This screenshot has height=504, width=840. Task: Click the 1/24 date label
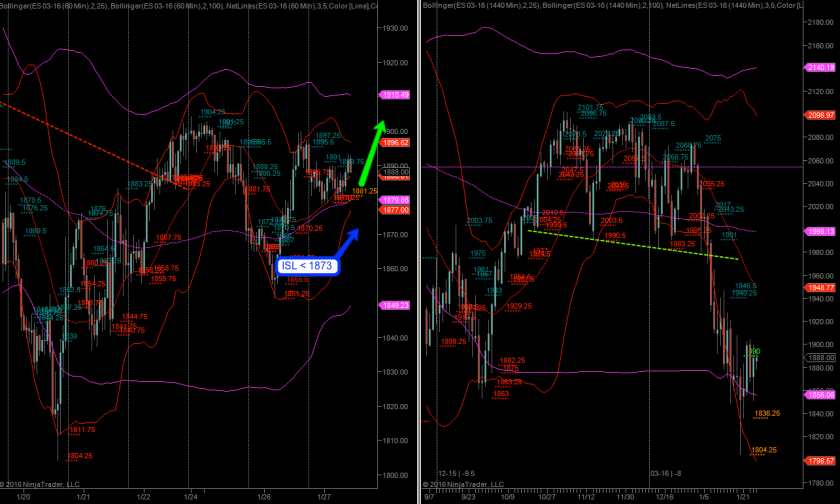tap(190, 497)
